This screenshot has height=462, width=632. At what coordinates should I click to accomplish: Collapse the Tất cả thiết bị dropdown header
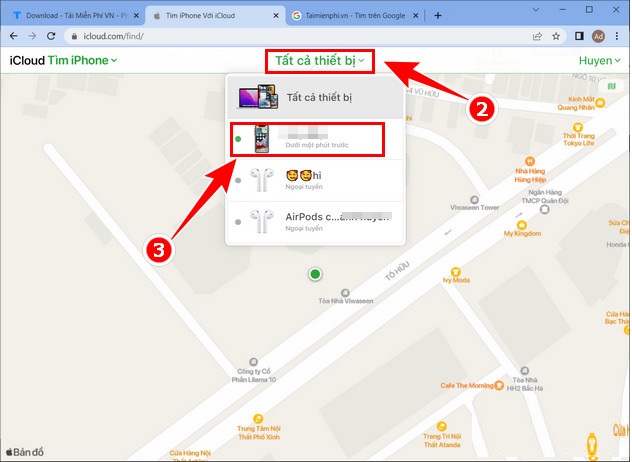(320, 61)
